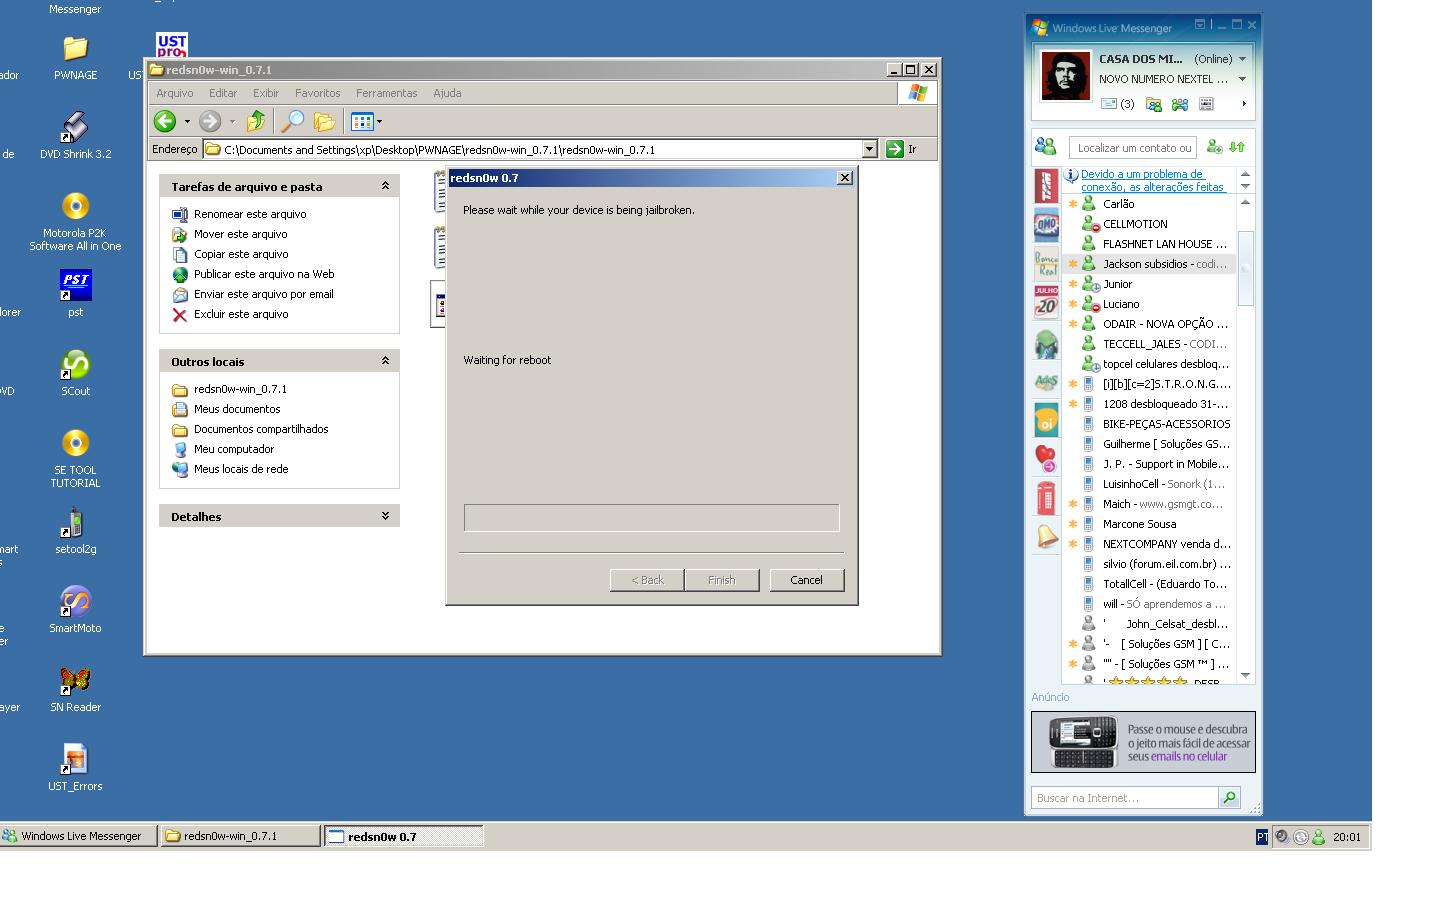Select SE TOOL TUTORIAL desktop icon
Screen dimensions: 1440x900
click(x=75, y=458)
